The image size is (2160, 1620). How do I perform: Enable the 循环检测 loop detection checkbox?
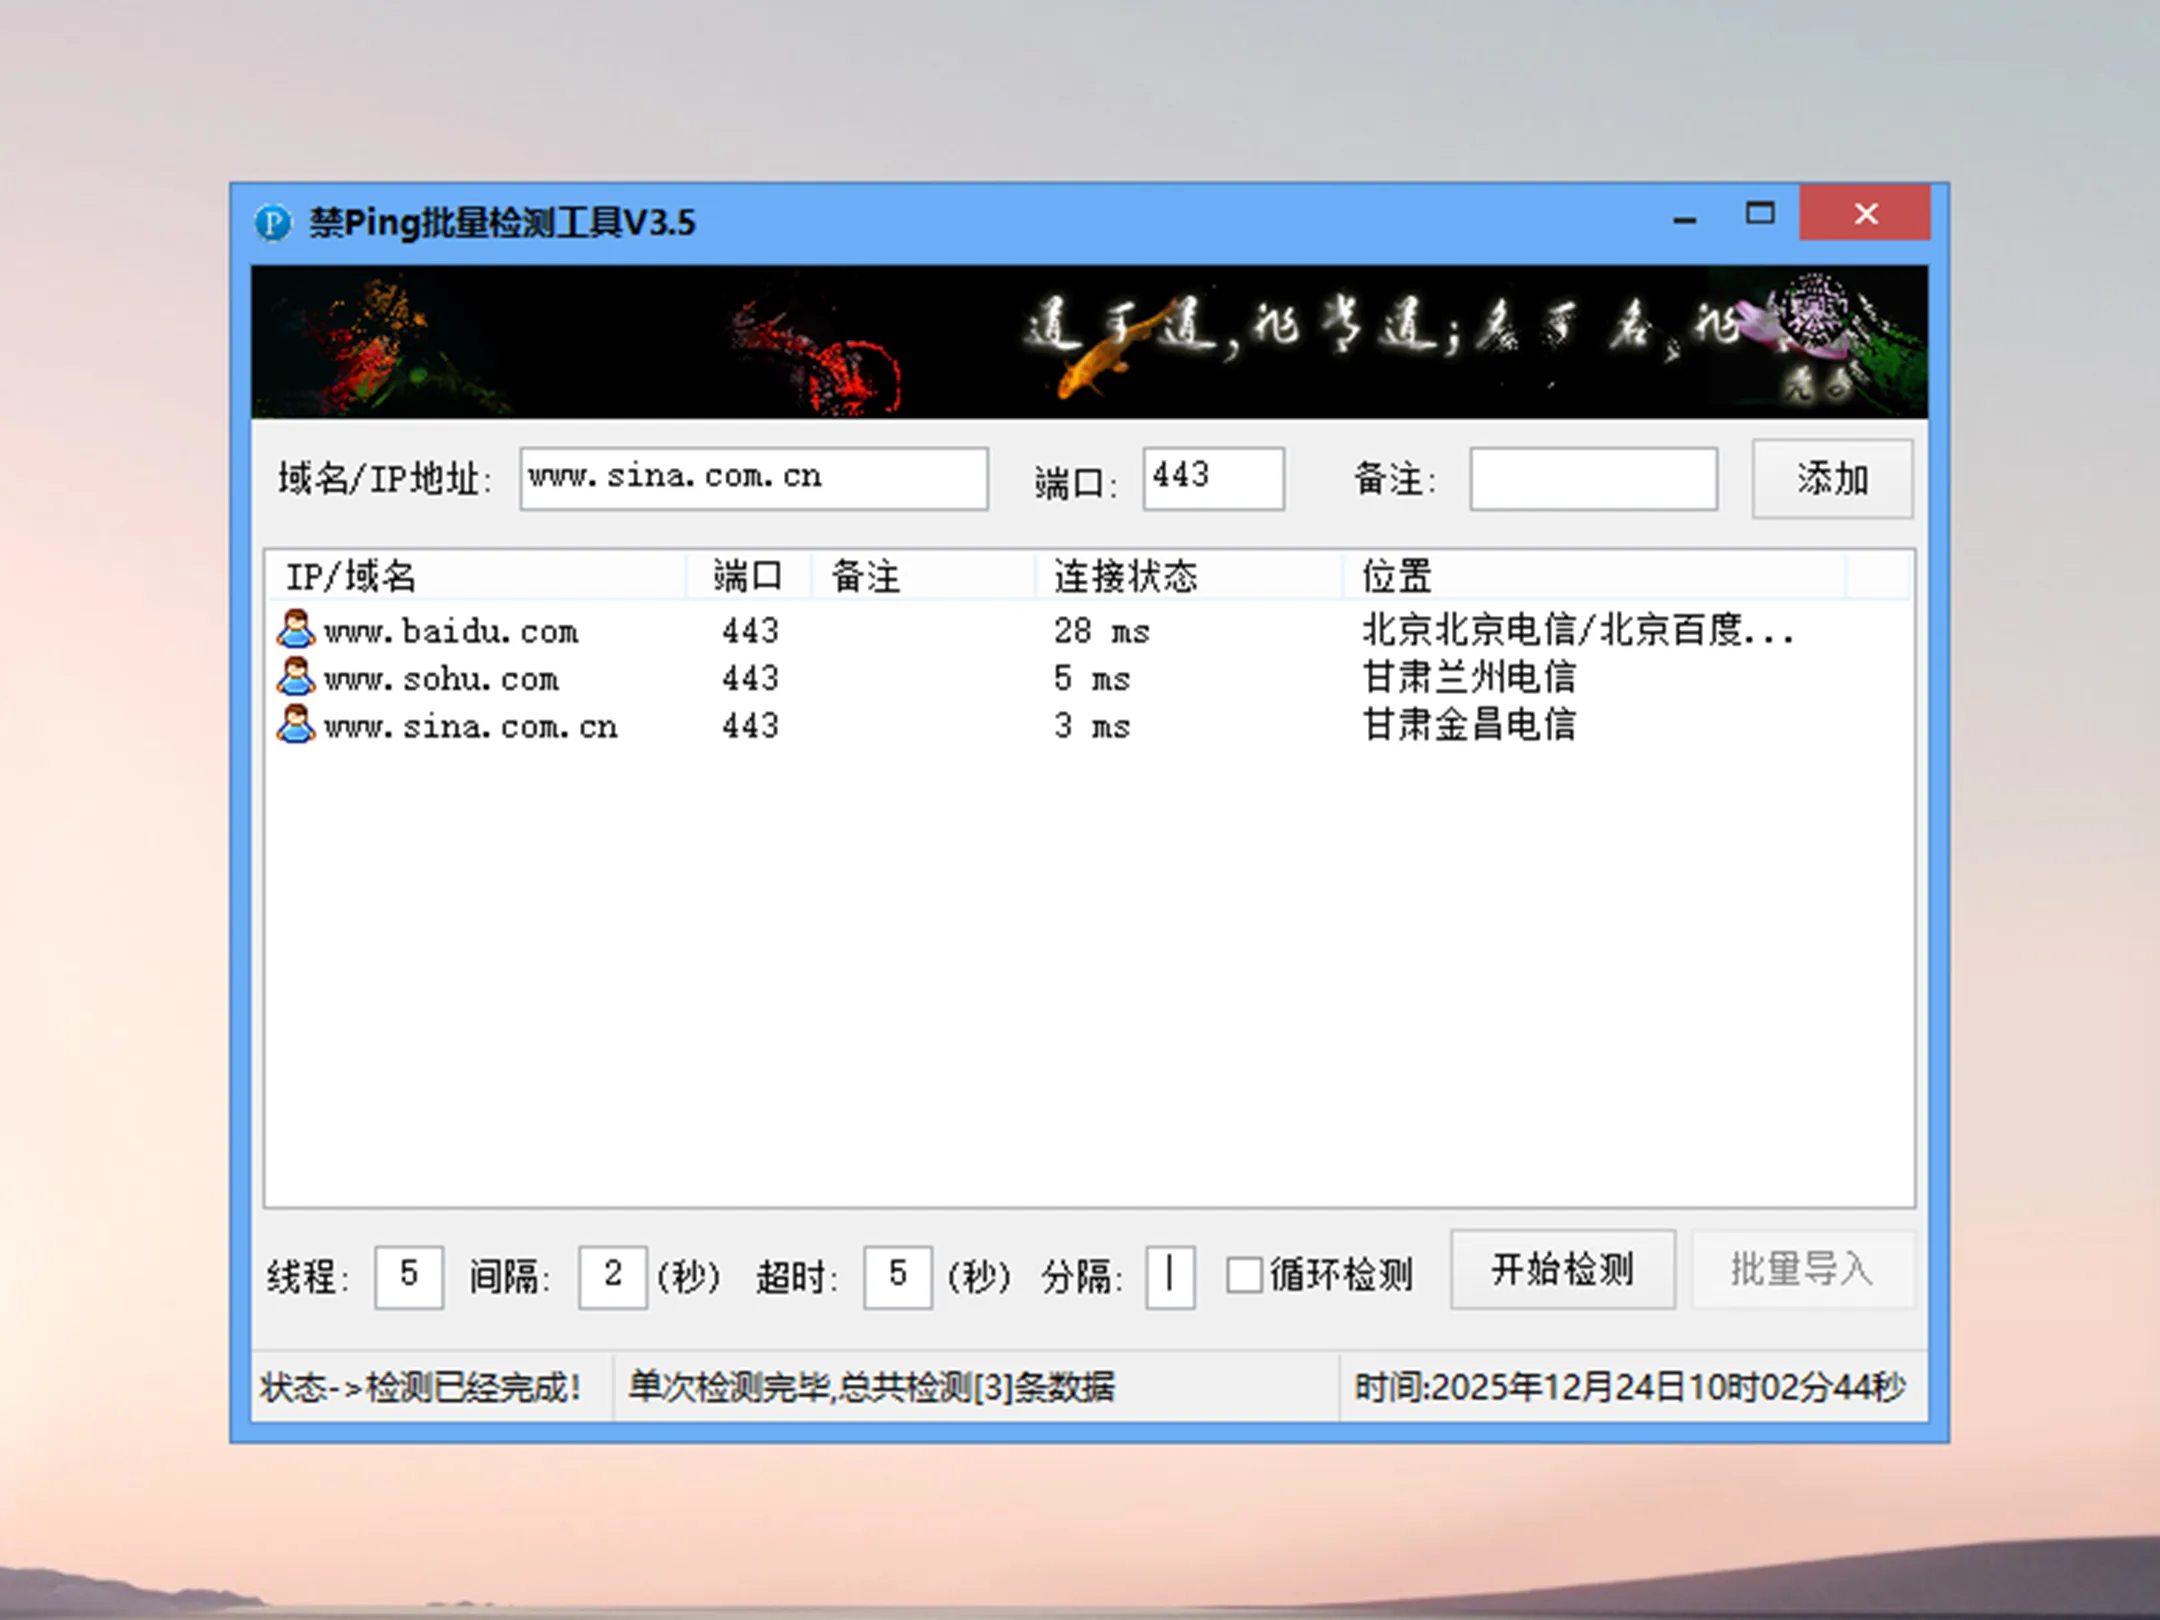click(x=1245, y=1275)
